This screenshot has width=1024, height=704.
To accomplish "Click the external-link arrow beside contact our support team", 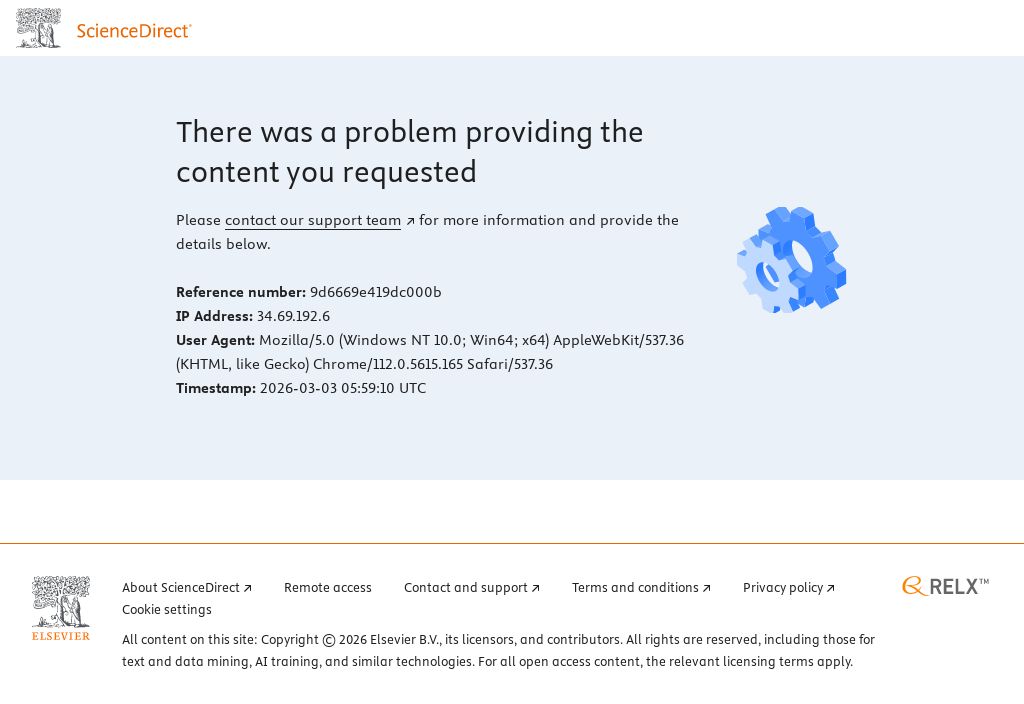I will point(409,220).
